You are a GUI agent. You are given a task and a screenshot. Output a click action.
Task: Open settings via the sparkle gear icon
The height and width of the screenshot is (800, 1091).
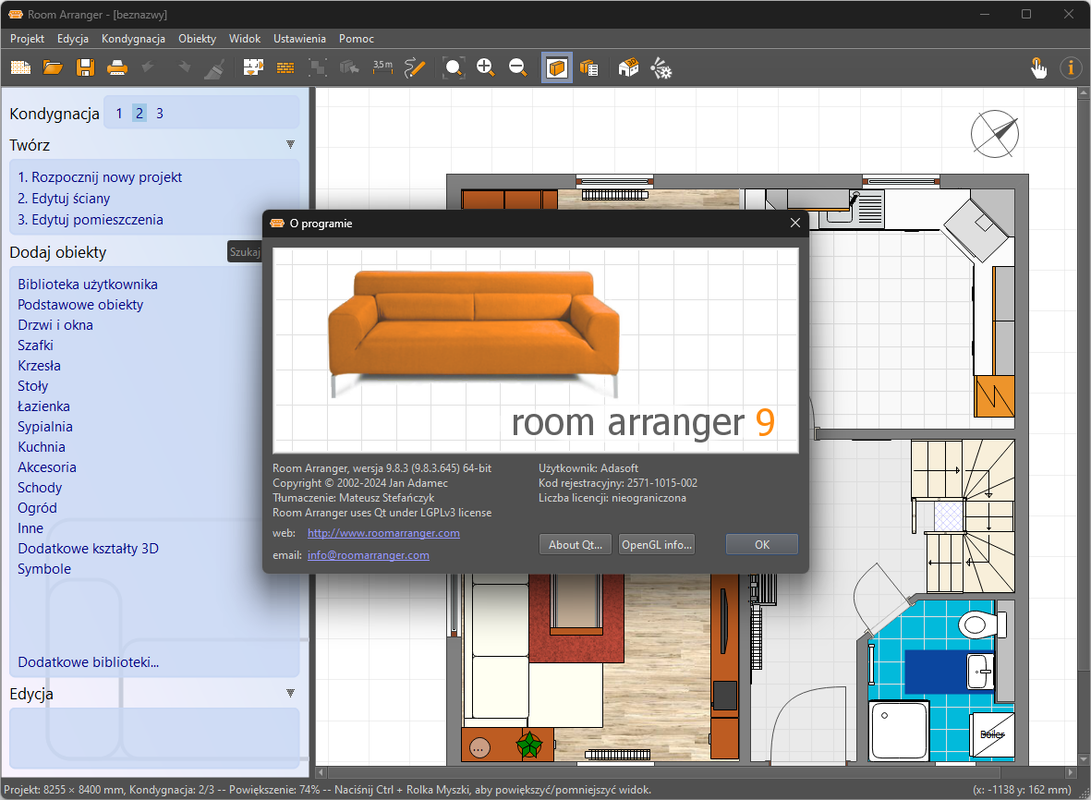[660, 67]
